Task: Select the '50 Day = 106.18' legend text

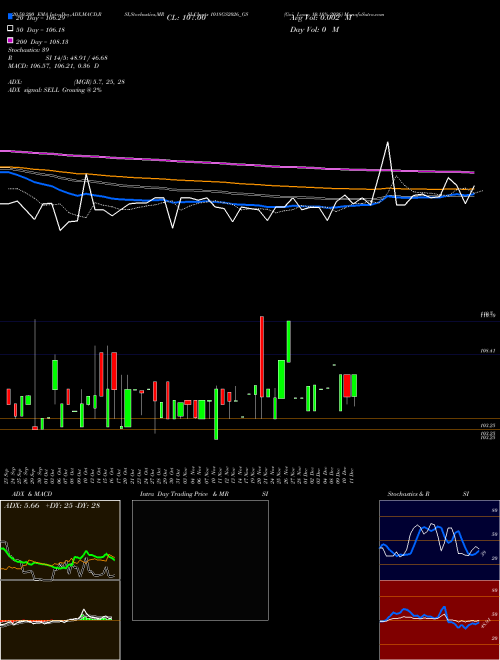Action: 40,30
